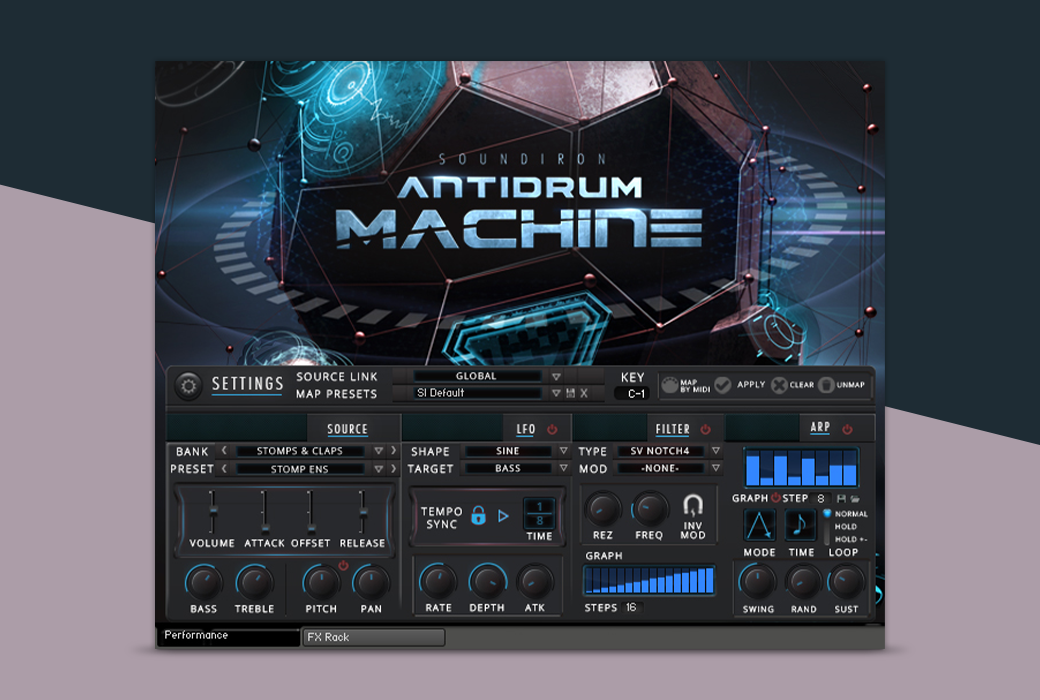Load arp graph with folder icon
This screenshot has height=700, width=1040.
coord(855,498)
